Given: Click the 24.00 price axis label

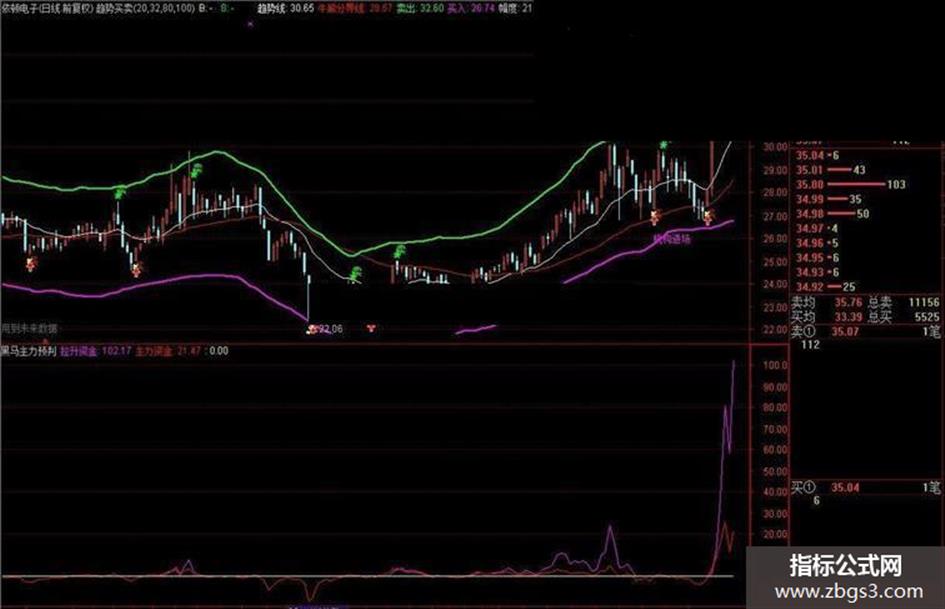Looking at the screenshot, I should coord(775,284).
